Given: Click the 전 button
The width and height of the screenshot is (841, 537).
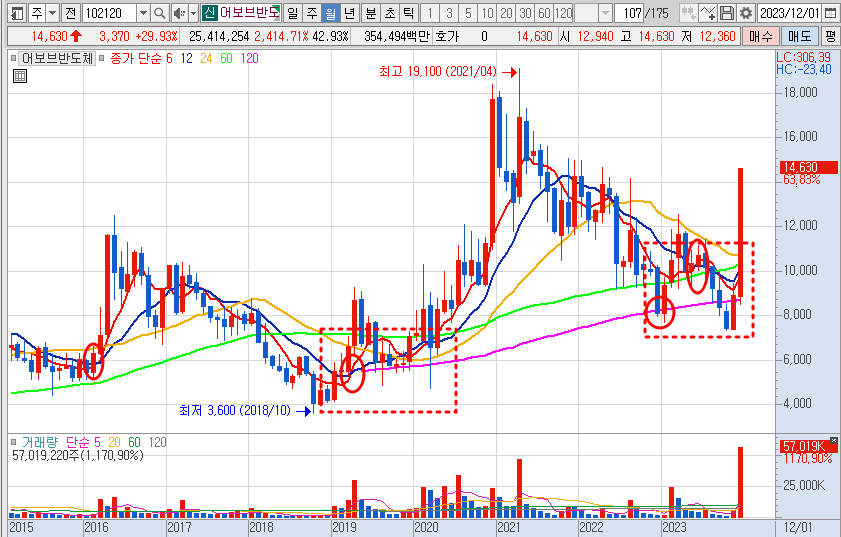Looking at the screenshot, I should coord(70,13).
